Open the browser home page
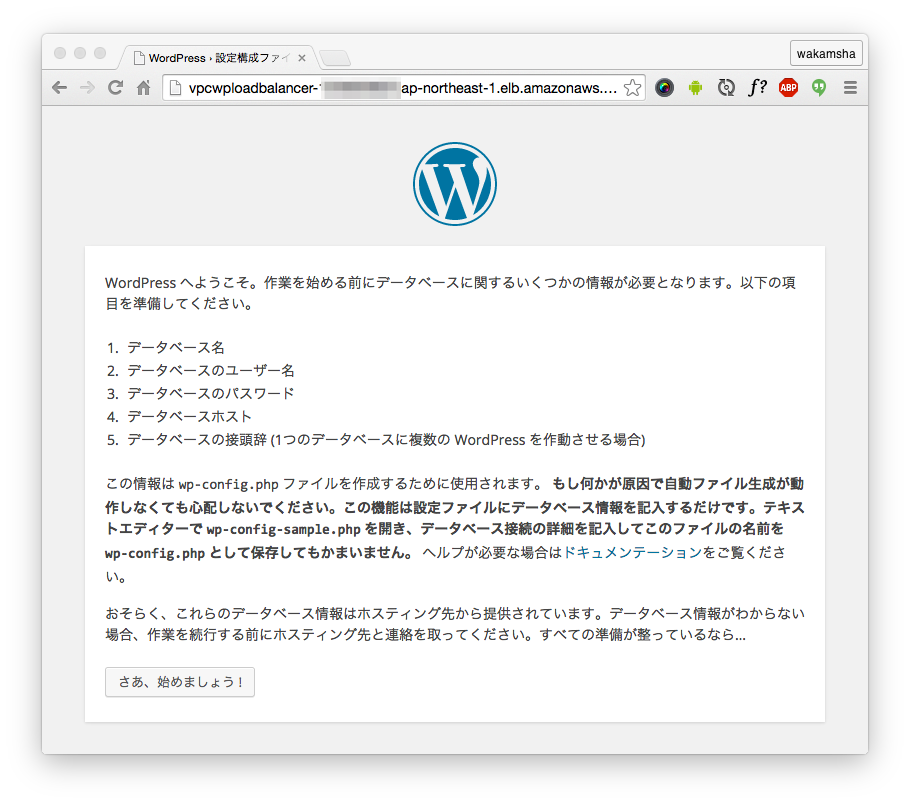Screen dimensions: 910x804 (143, 87)
